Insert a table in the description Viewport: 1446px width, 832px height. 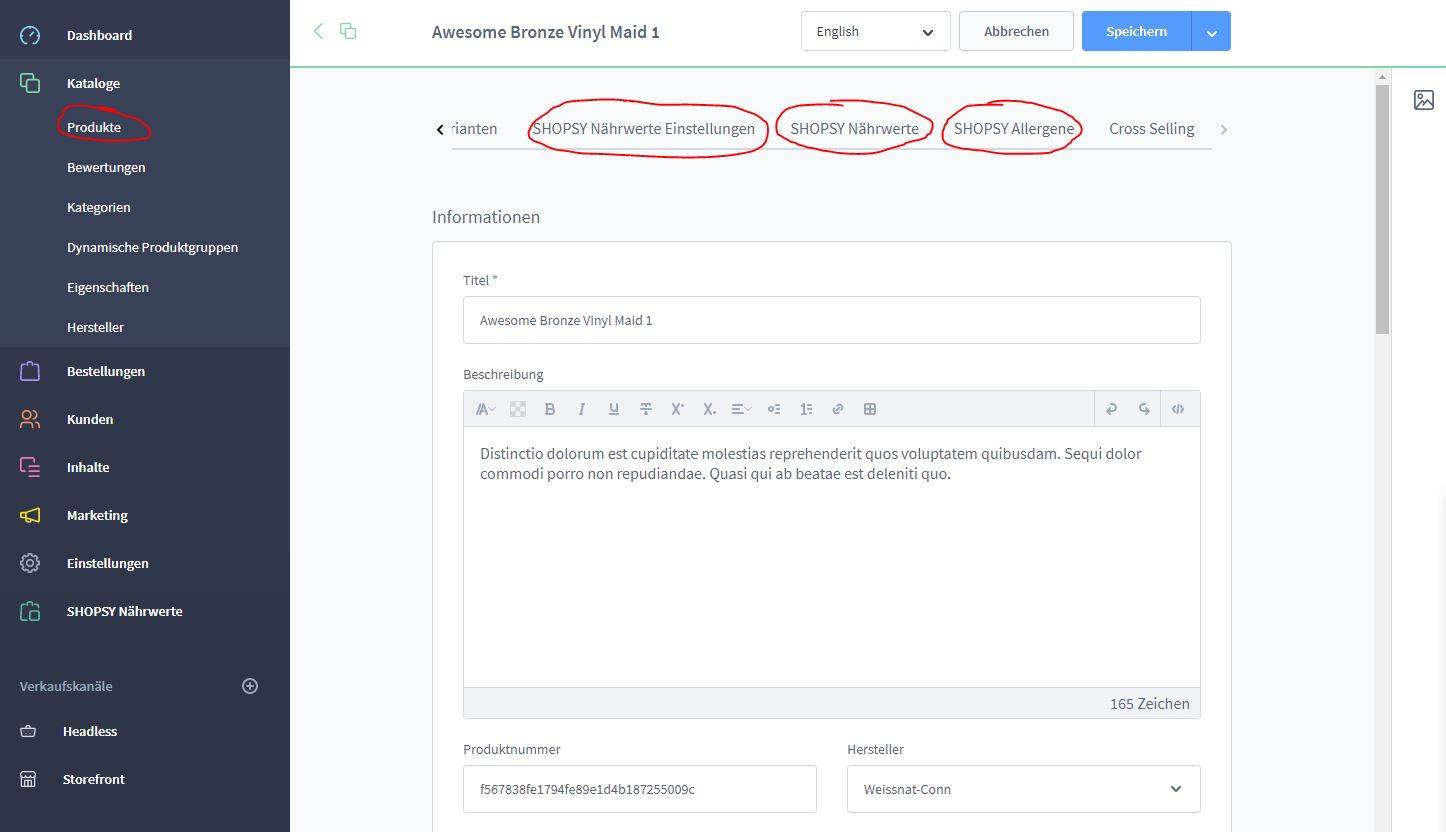[870, 409]
